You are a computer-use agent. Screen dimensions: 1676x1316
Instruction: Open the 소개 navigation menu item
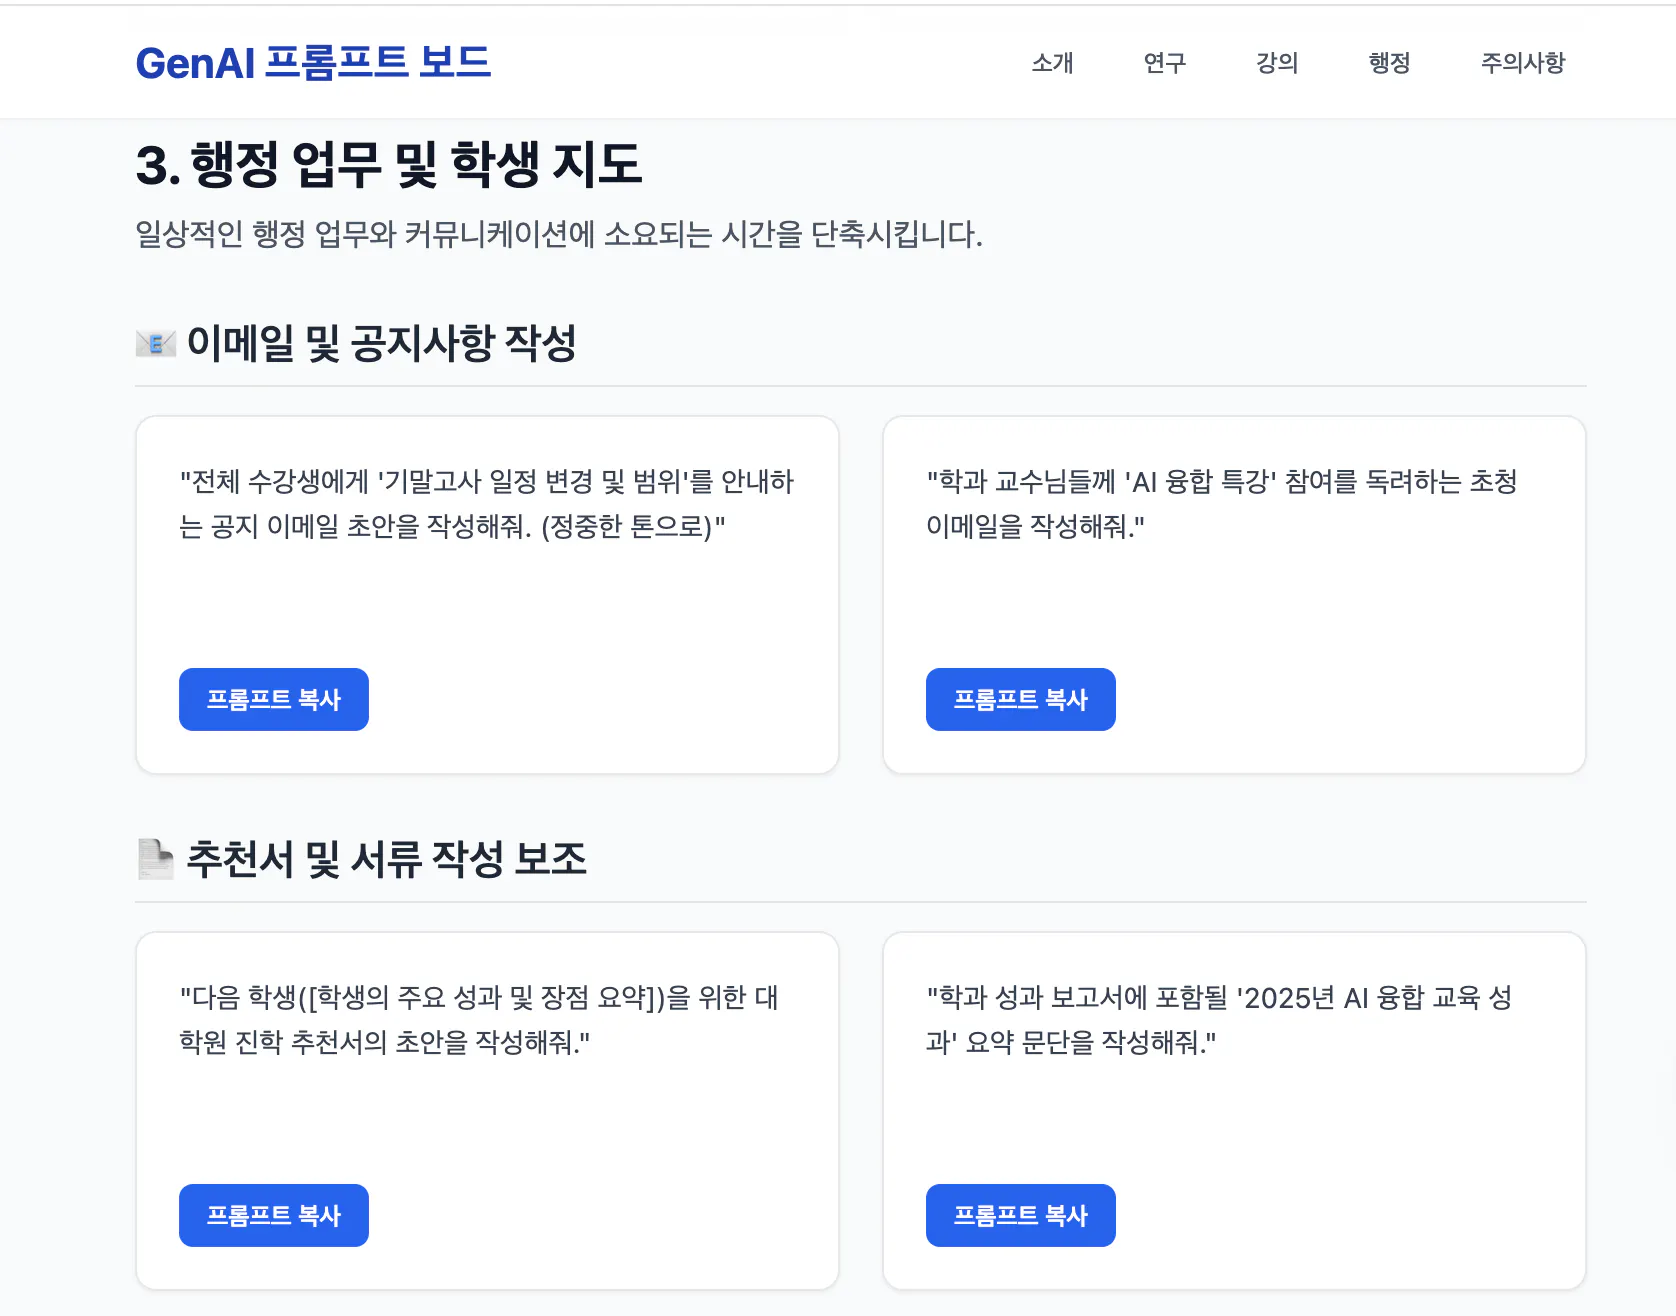coord(1050,63)
